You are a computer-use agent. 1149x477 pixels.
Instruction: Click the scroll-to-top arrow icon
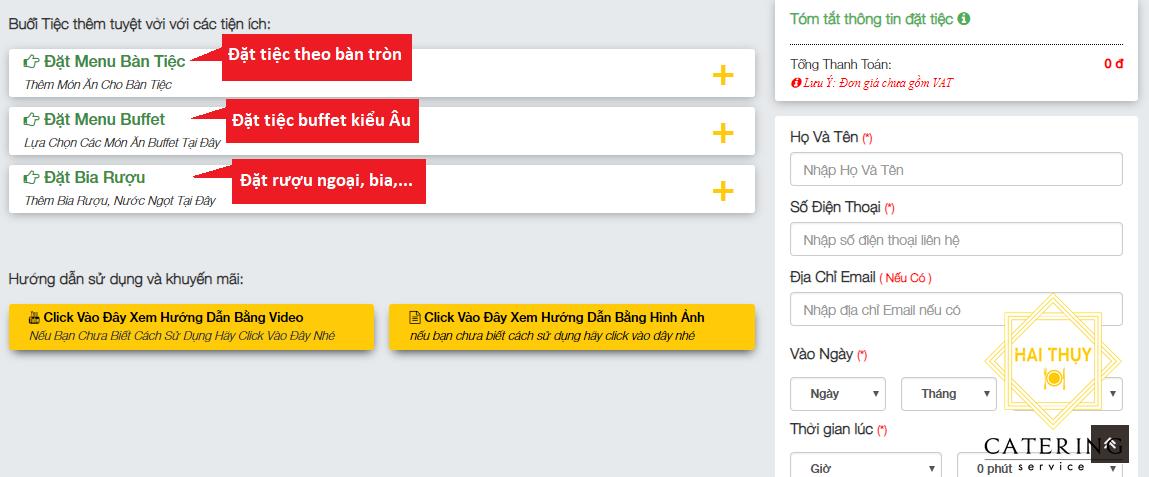tap(1109, 444)
